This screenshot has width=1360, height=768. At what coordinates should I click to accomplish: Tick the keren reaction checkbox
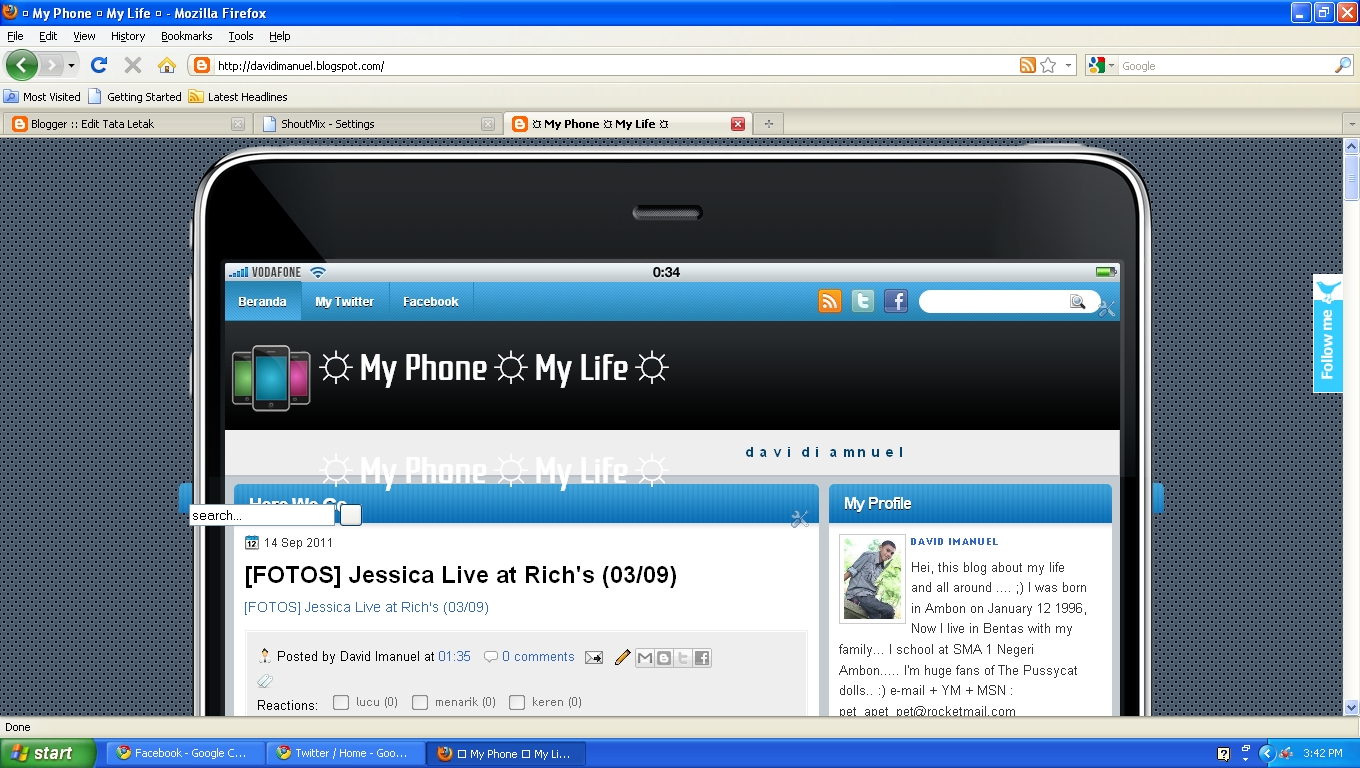tap(517, 702)
